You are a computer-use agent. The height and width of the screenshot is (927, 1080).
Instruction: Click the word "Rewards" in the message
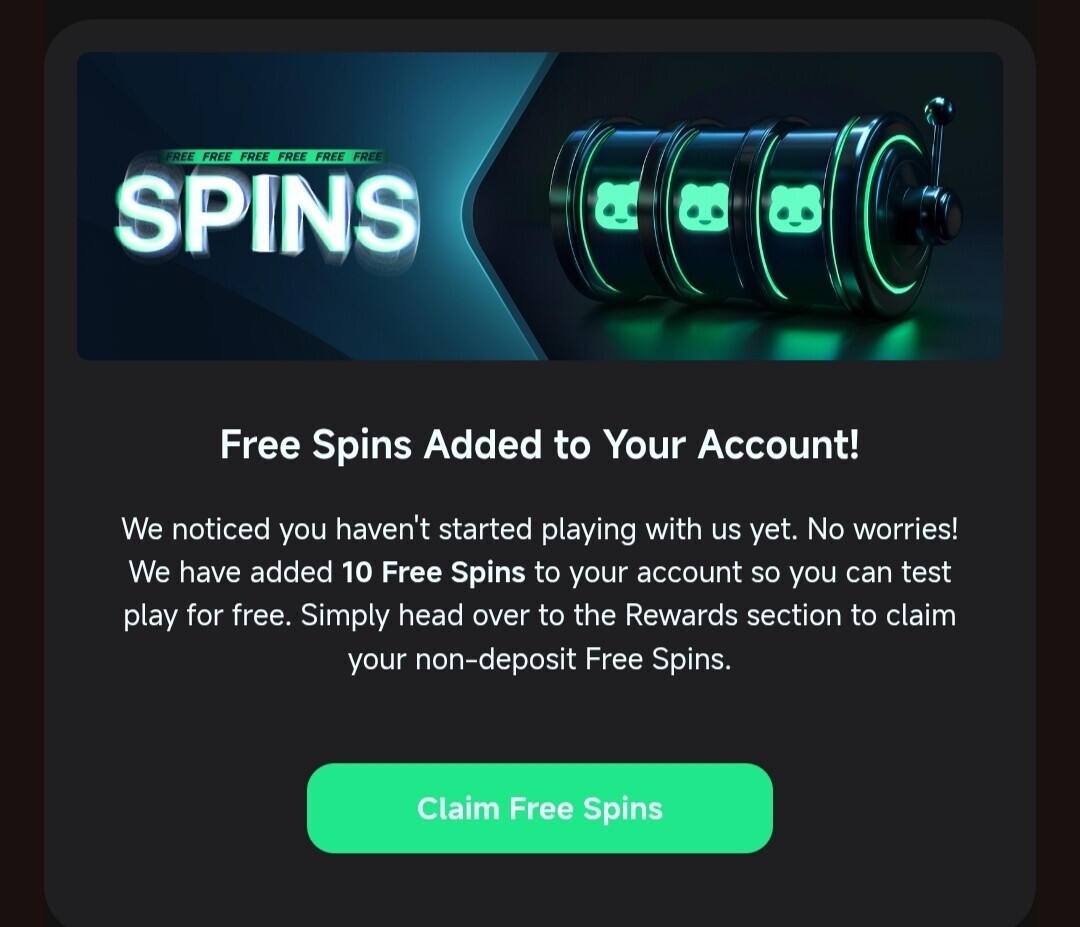681,615
